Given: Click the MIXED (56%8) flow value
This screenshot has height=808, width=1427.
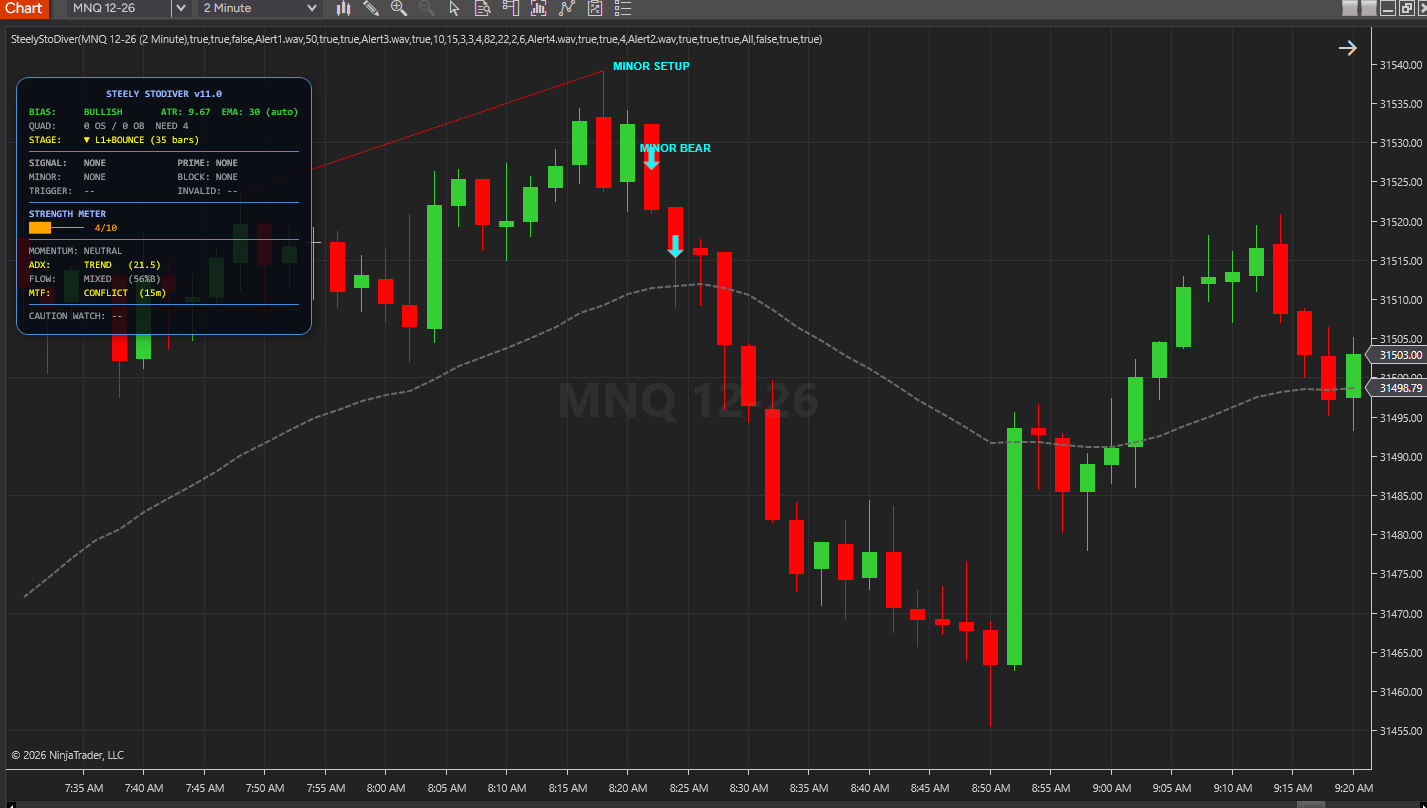Looking at the screenshot, I should [122, 279].
